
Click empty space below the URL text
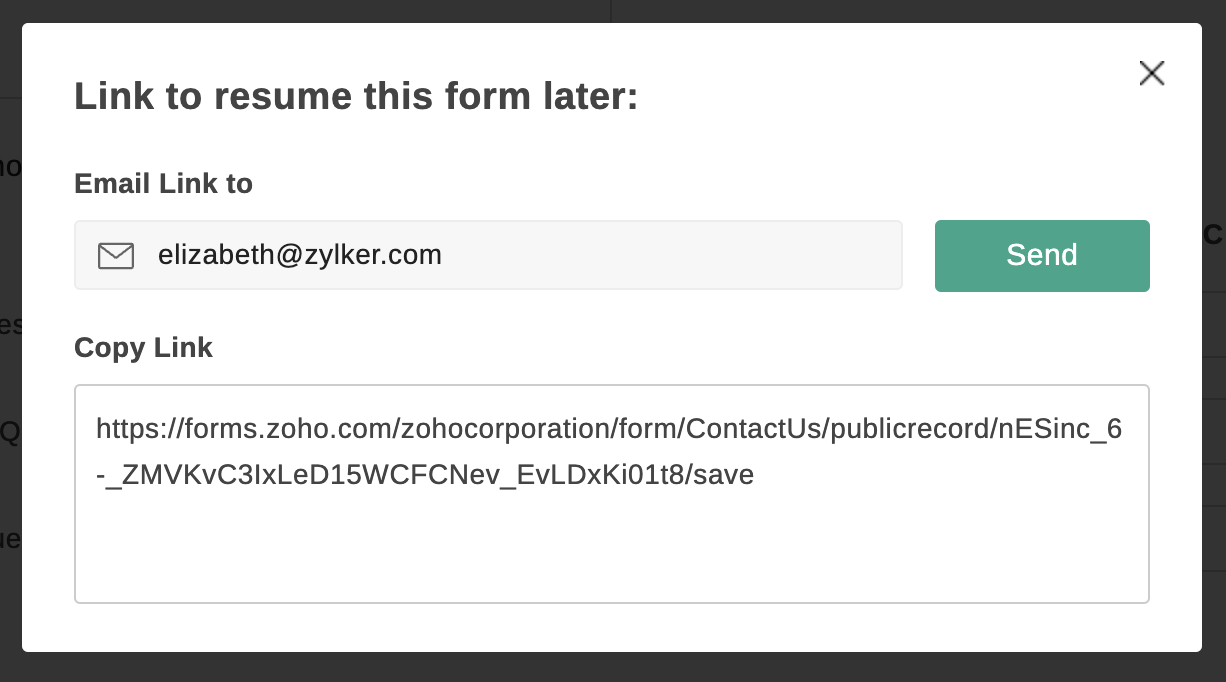[611, 553]
